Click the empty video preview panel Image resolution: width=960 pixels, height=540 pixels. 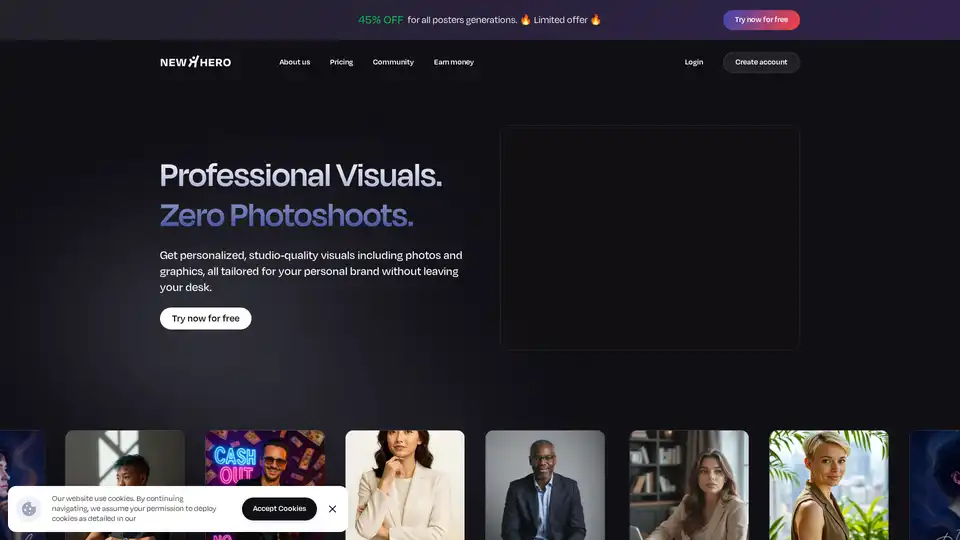(649, 237)
